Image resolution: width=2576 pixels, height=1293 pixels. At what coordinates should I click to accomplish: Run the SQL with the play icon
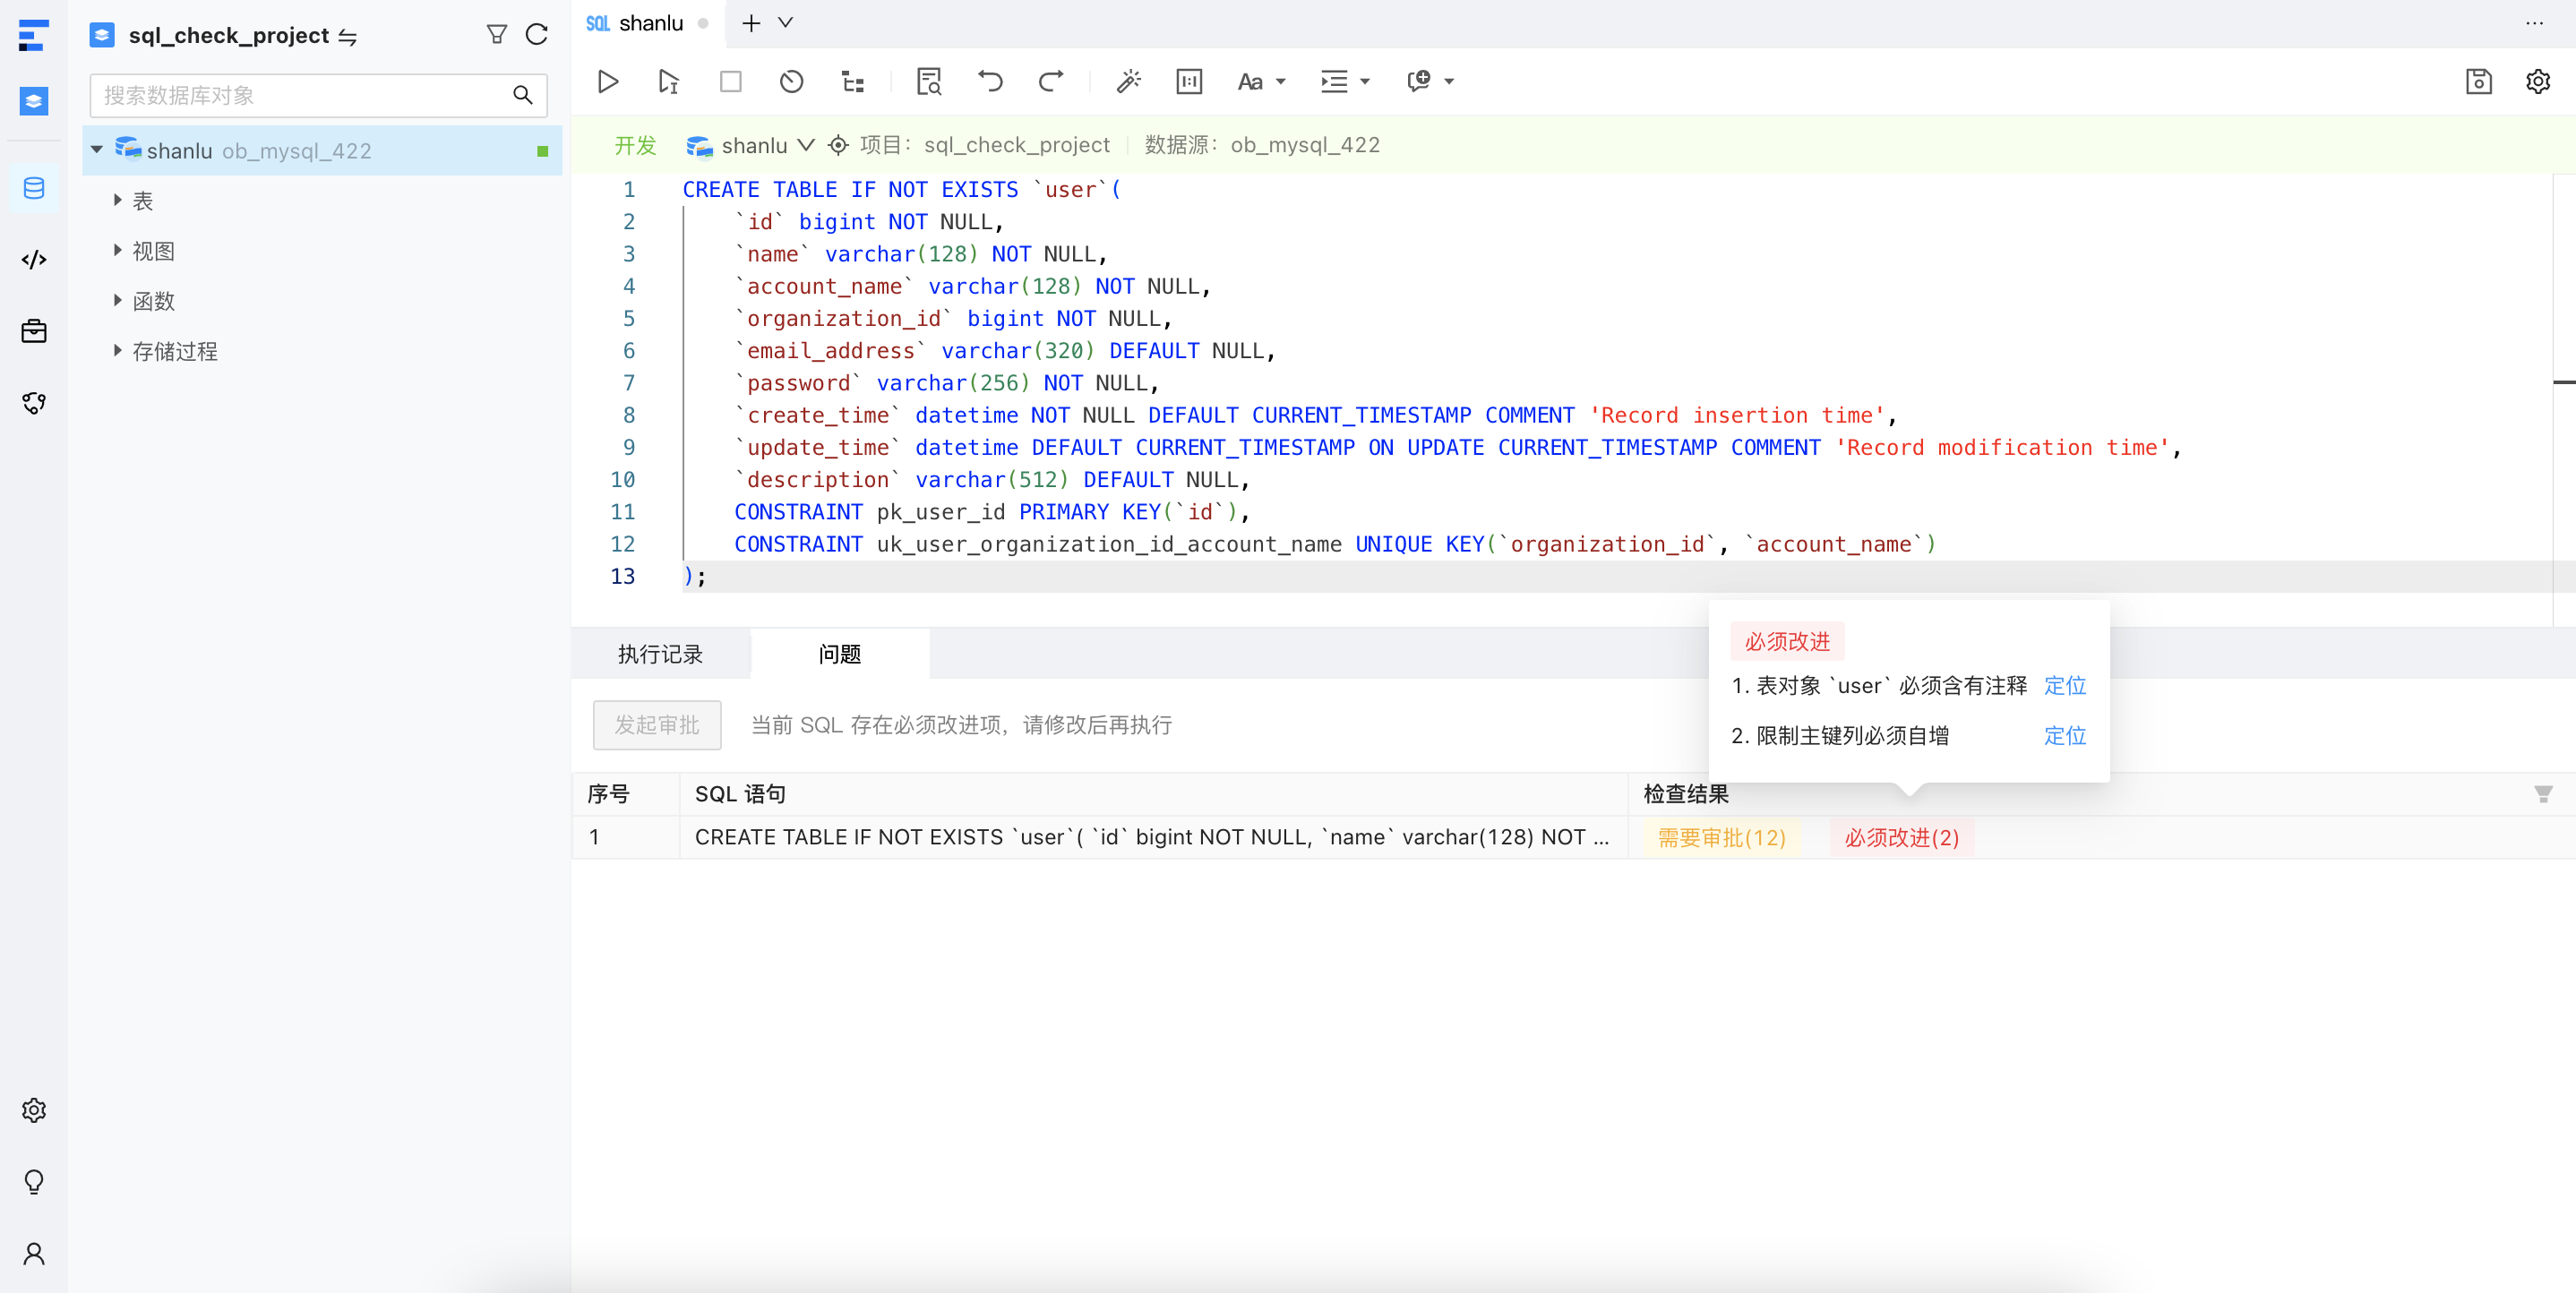coord(607,81)
